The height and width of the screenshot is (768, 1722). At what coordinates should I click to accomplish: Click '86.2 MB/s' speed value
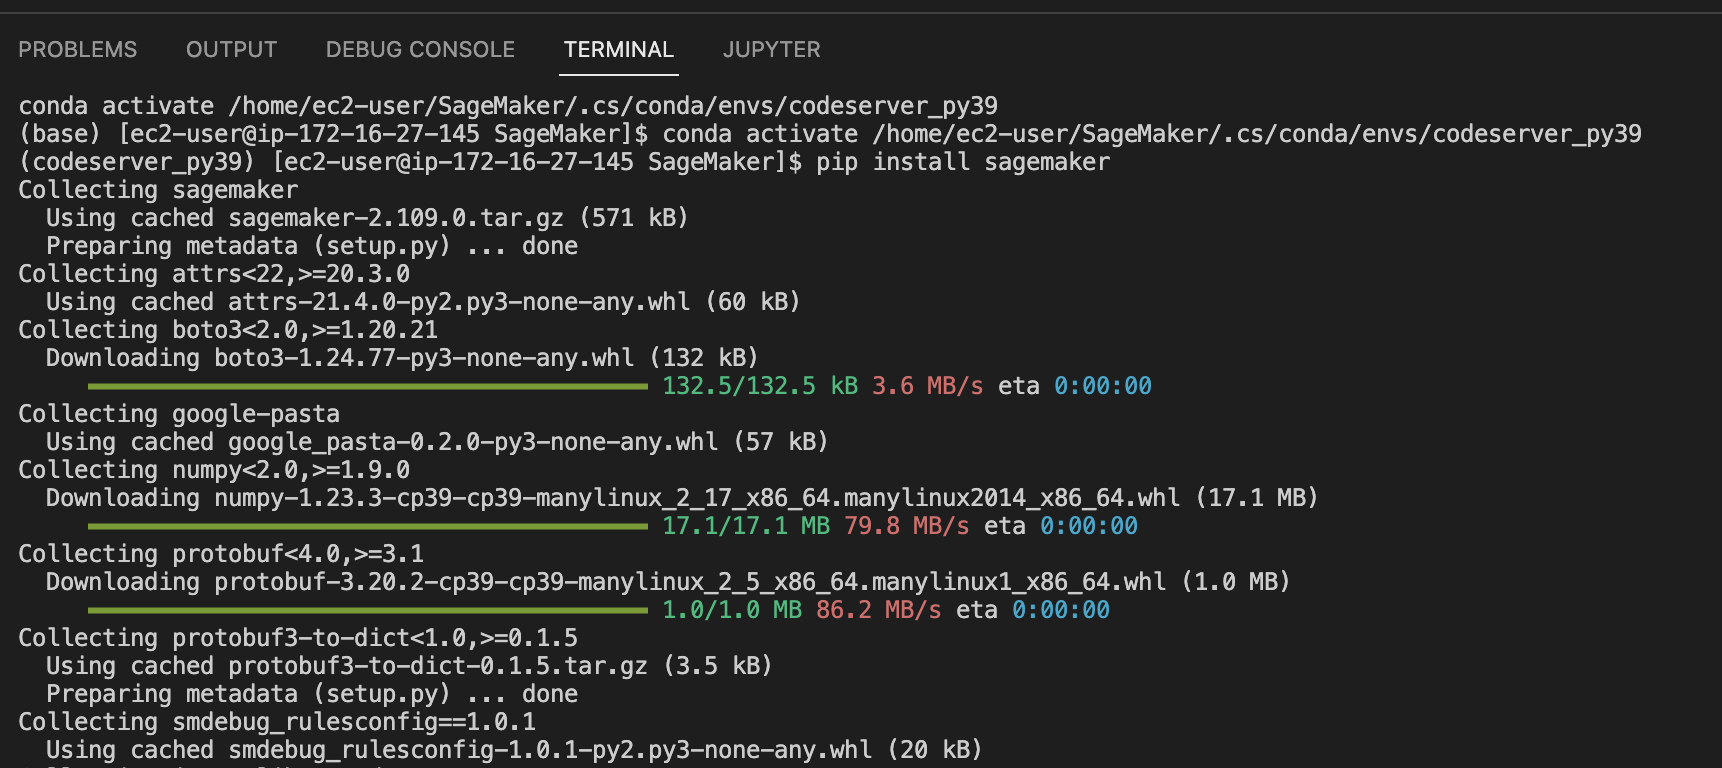878,610
